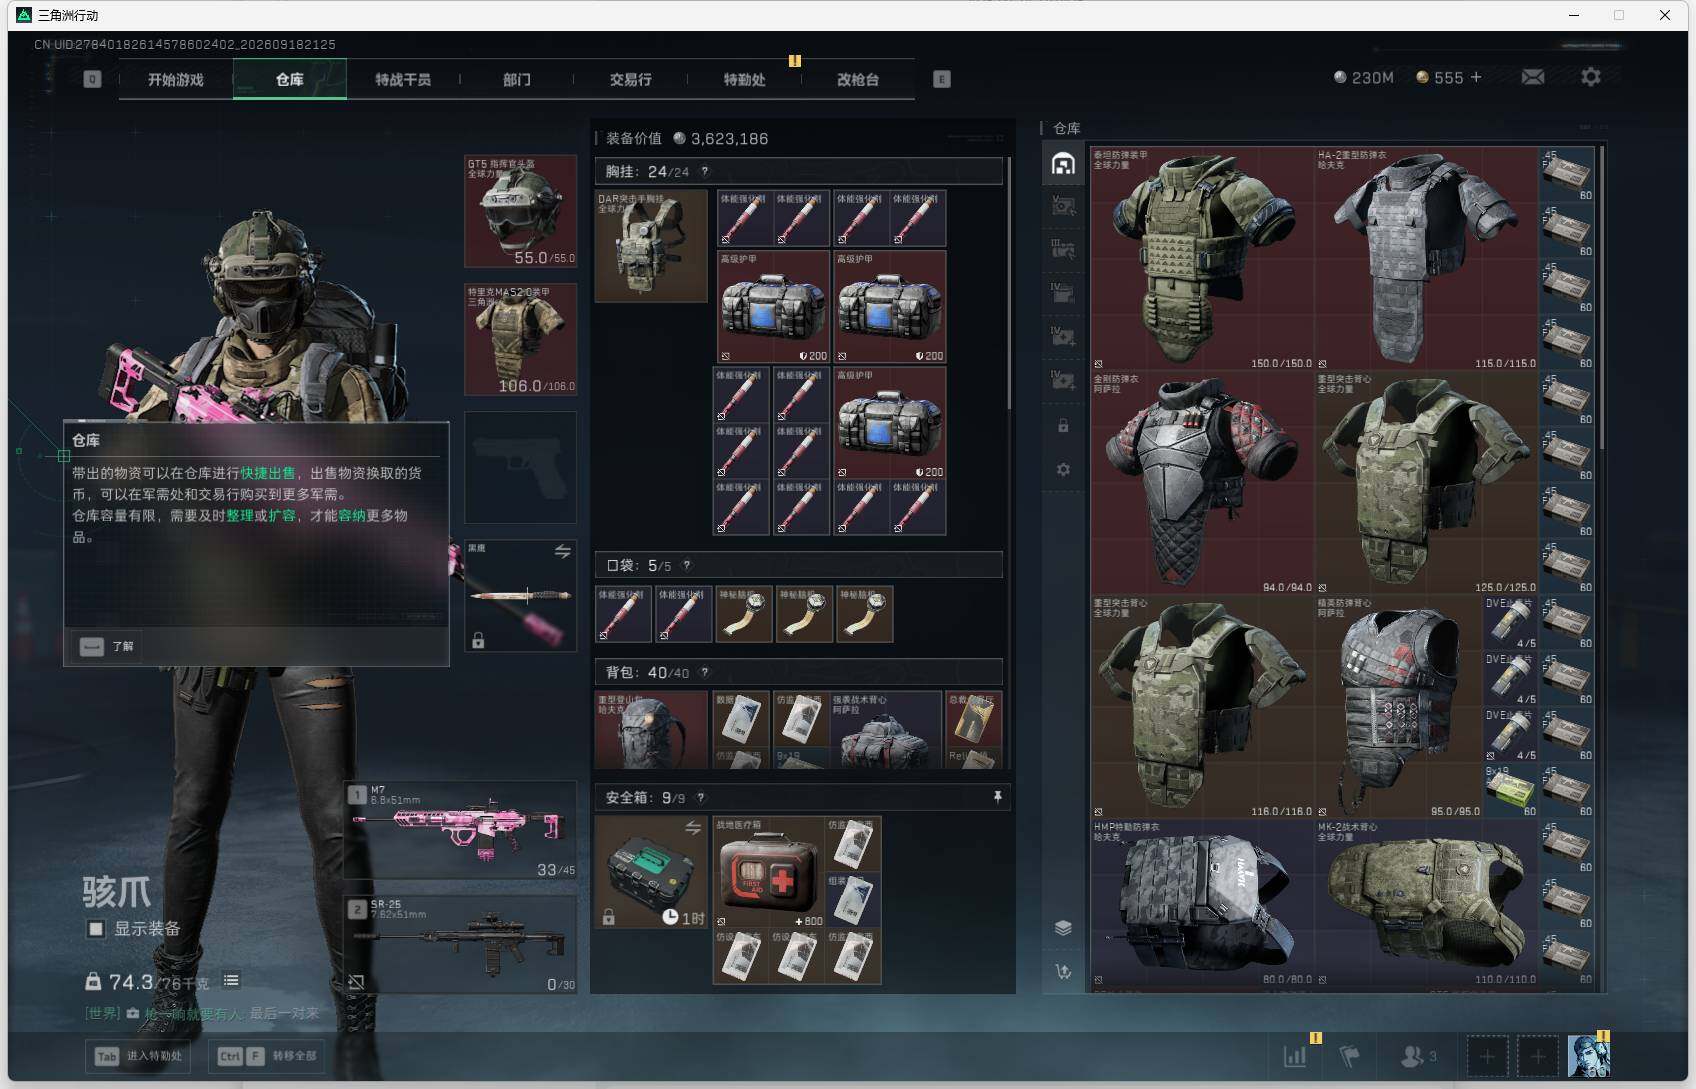Click the 进入特勤处 button
This screenshot has width=1696, height=1089.
140,1056
